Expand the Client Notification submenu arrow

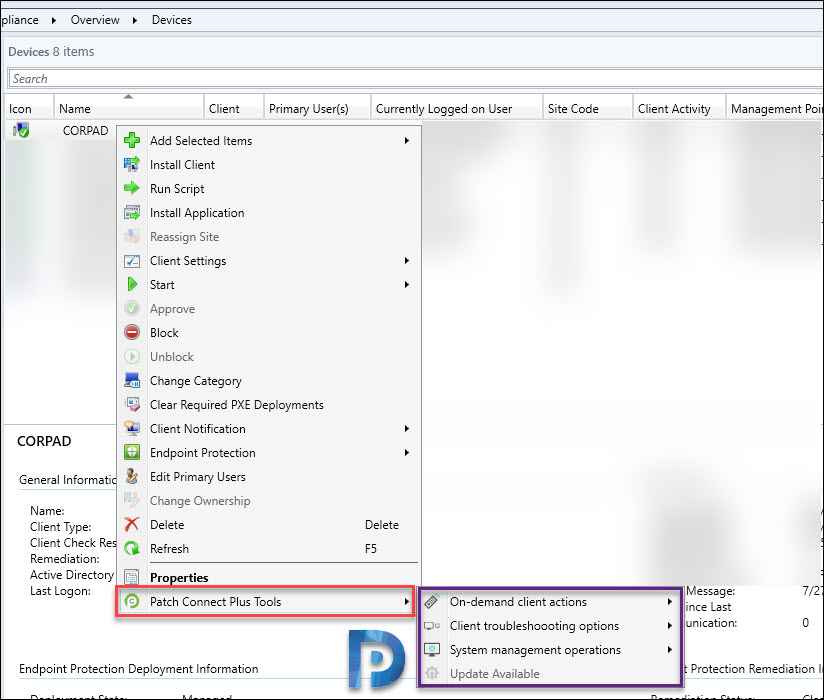[x=406, y=428]
